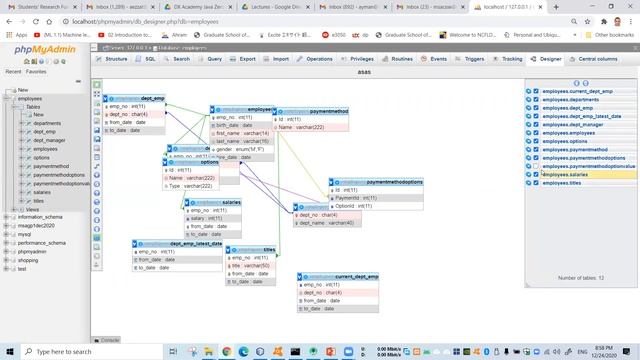The height and width of the screenshot is (360, 640).
Task: Uncheck employees.titles checkbox
Action: click(x=536, y=183)
